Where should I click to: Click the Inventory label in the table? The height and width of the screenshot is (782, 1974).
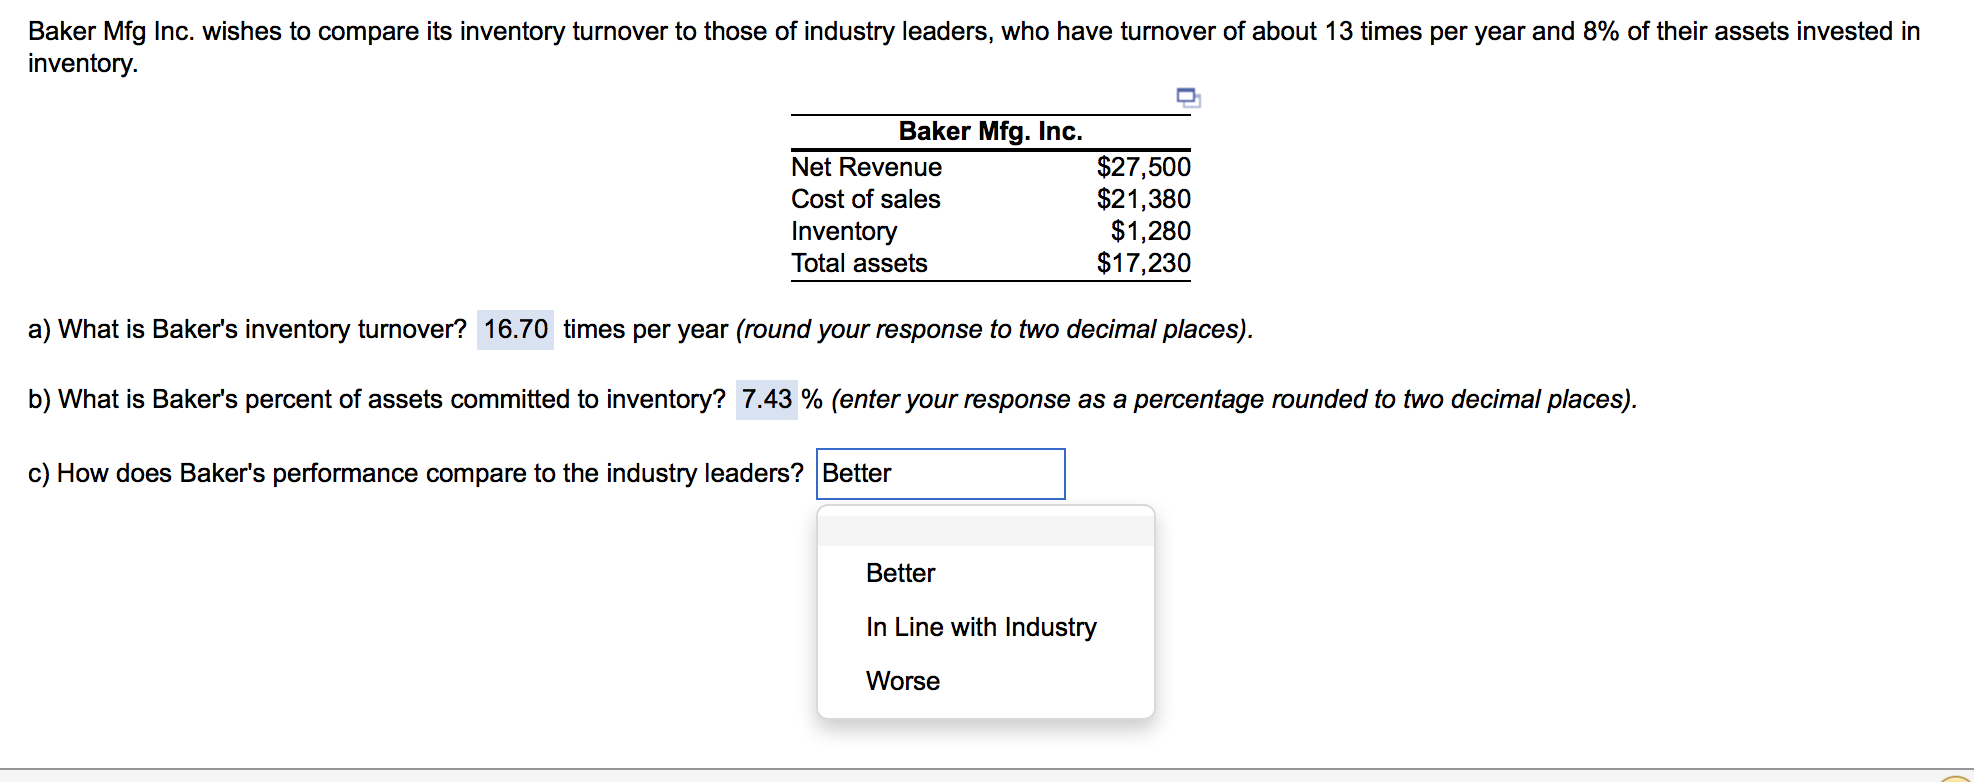(x=843, y=231)
